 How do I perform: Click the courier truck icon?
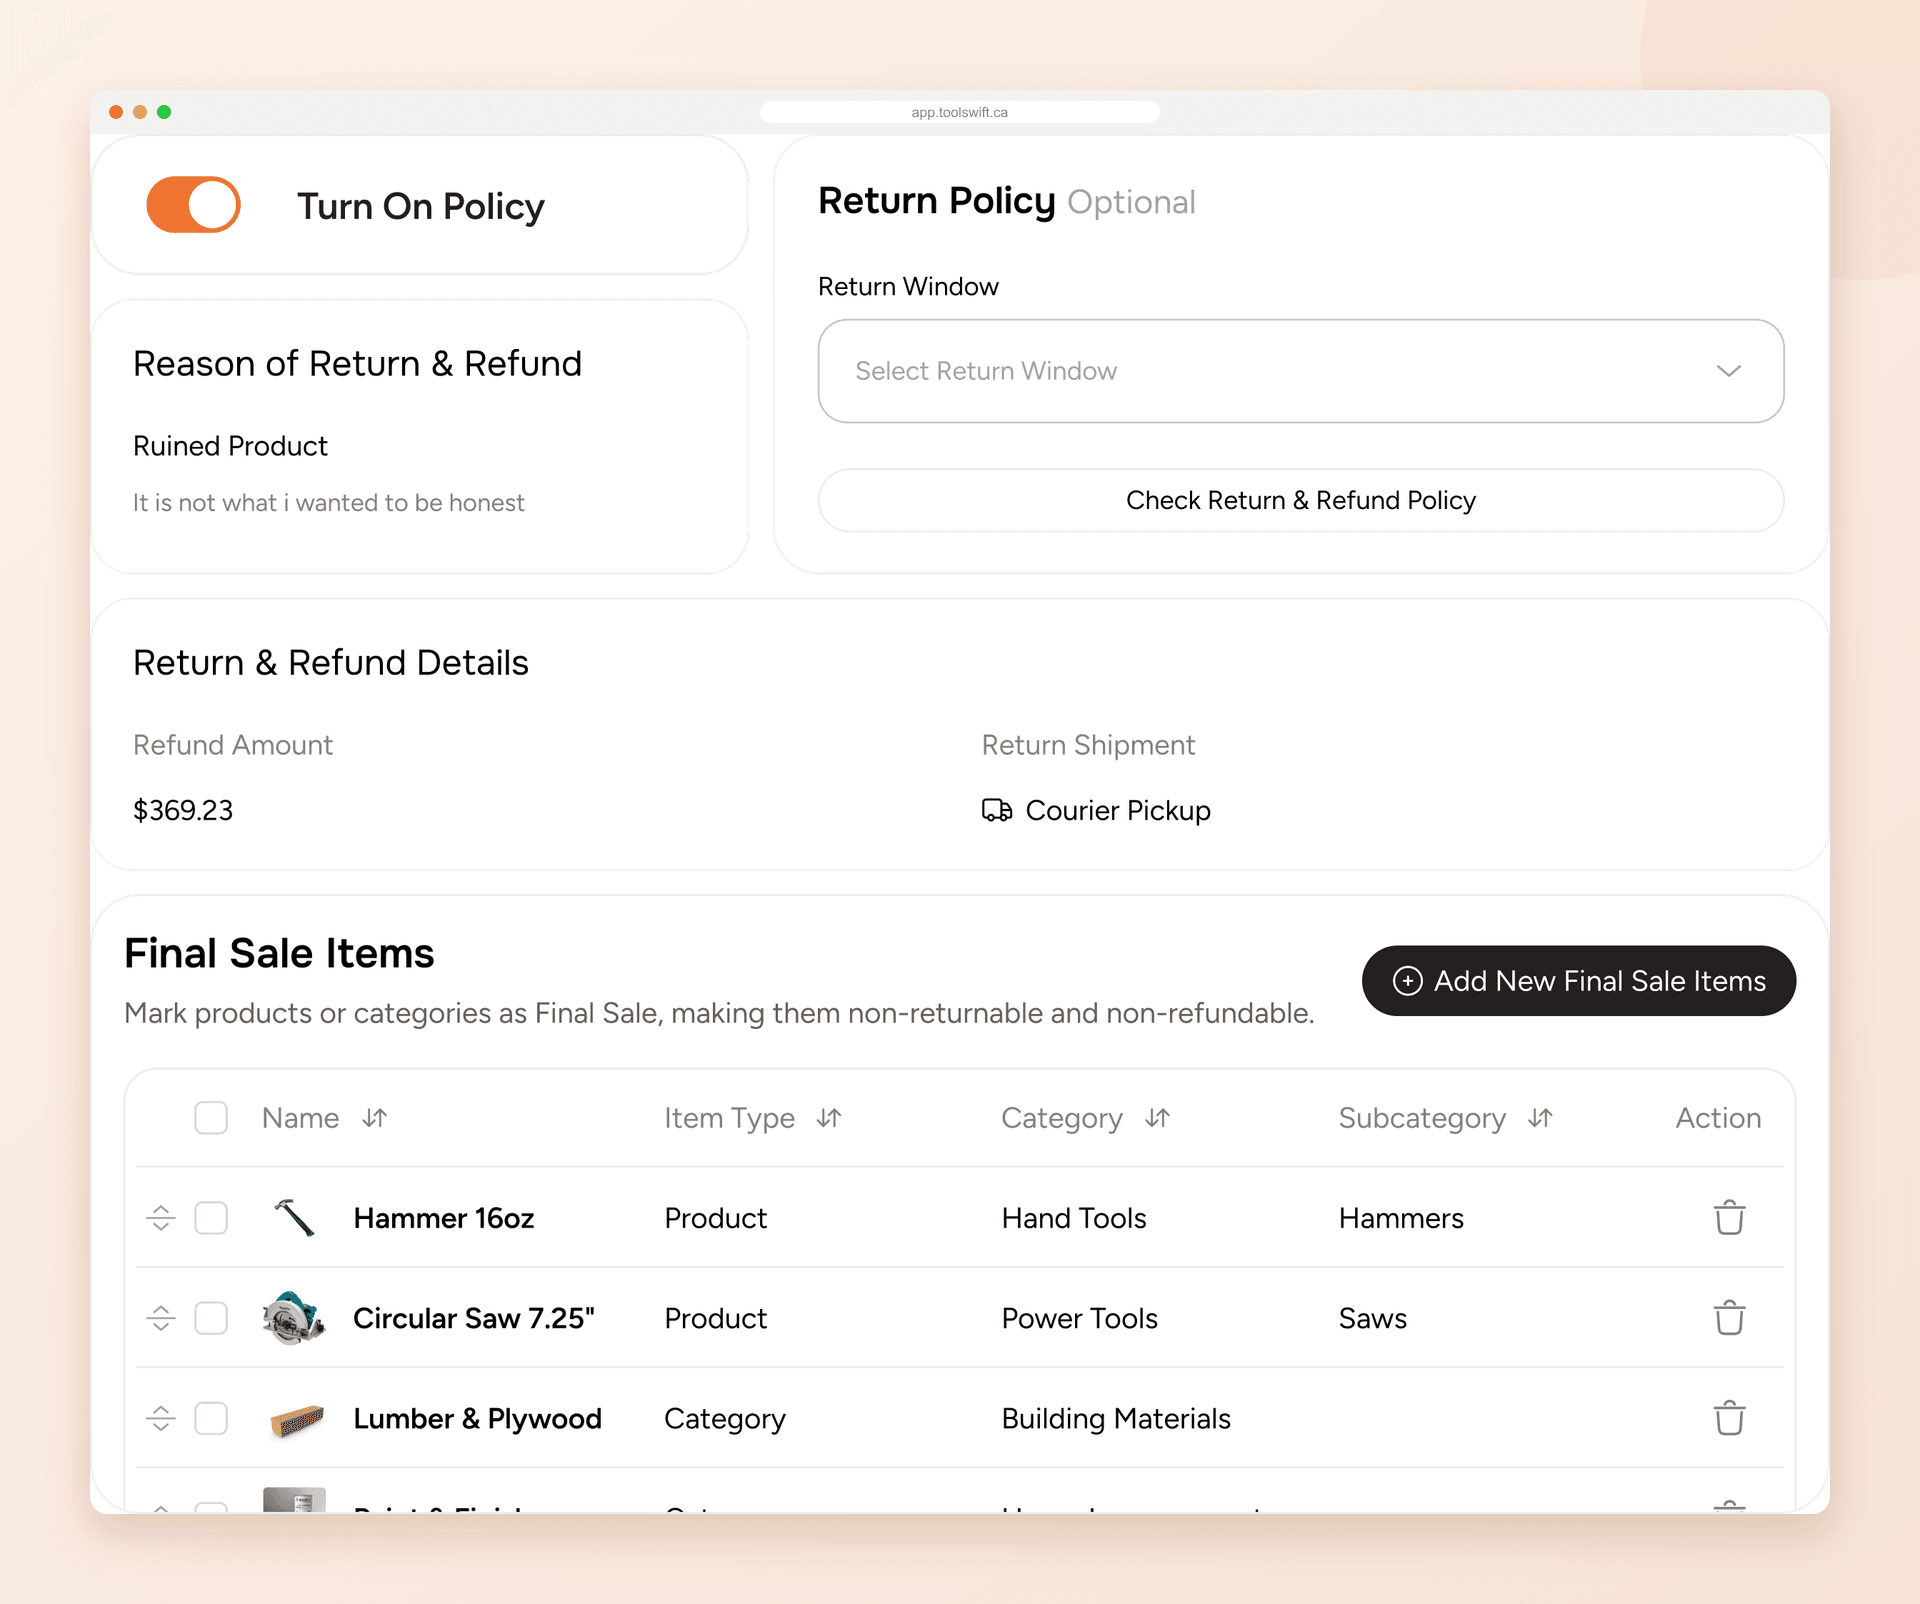pyautogui.click(x=997, y=810)
